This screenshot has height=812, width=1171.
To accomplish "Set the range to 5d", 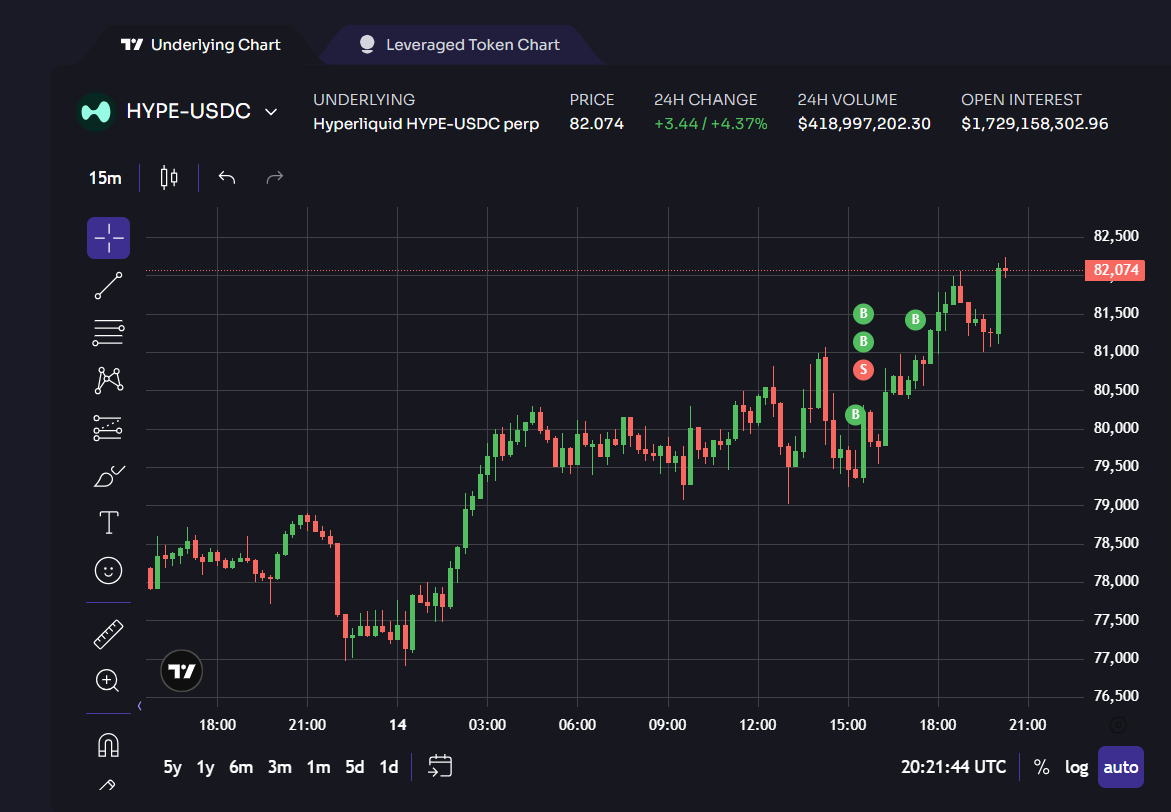I will [355, 767].
